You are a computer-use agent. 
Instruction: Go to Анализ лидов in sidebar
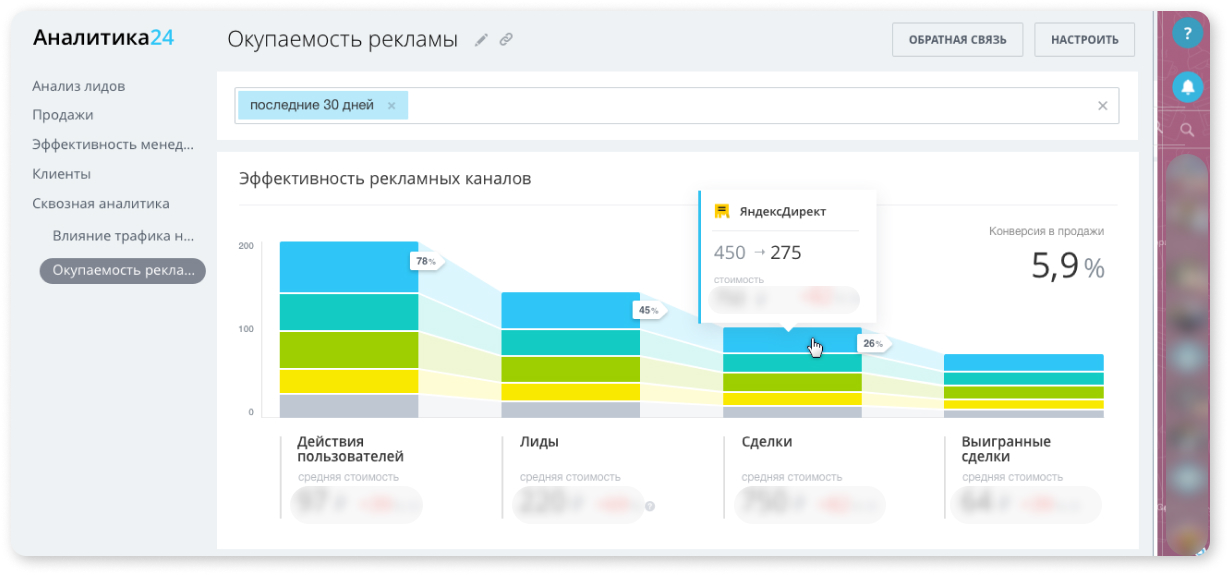(x=78, y=87)
